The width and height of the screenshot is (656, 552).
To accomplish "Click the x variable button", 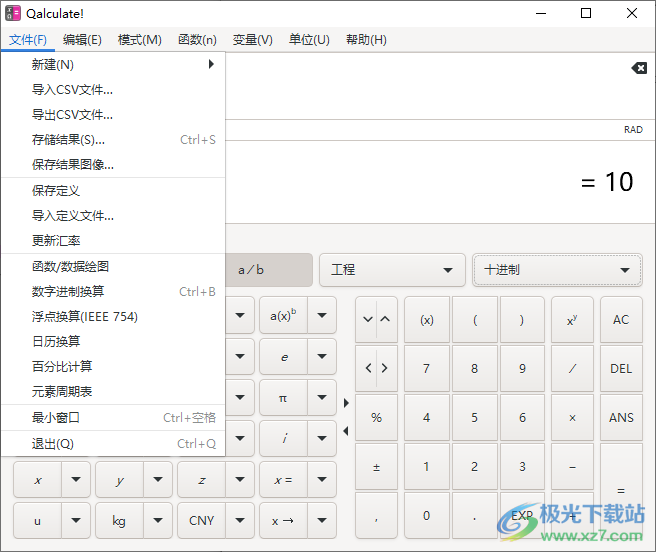I will tap(38, 480).
